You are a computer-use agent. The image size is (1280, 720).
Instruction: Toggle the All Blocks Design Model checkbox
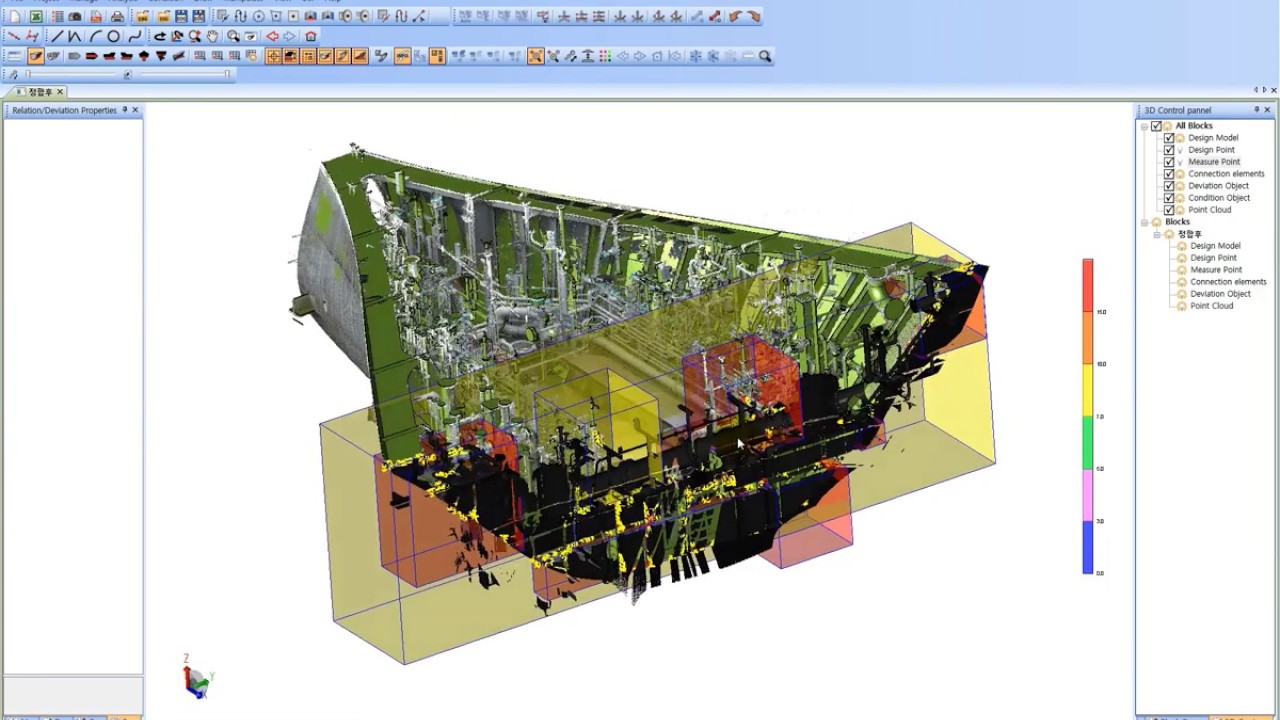(x=1168, y=138)
